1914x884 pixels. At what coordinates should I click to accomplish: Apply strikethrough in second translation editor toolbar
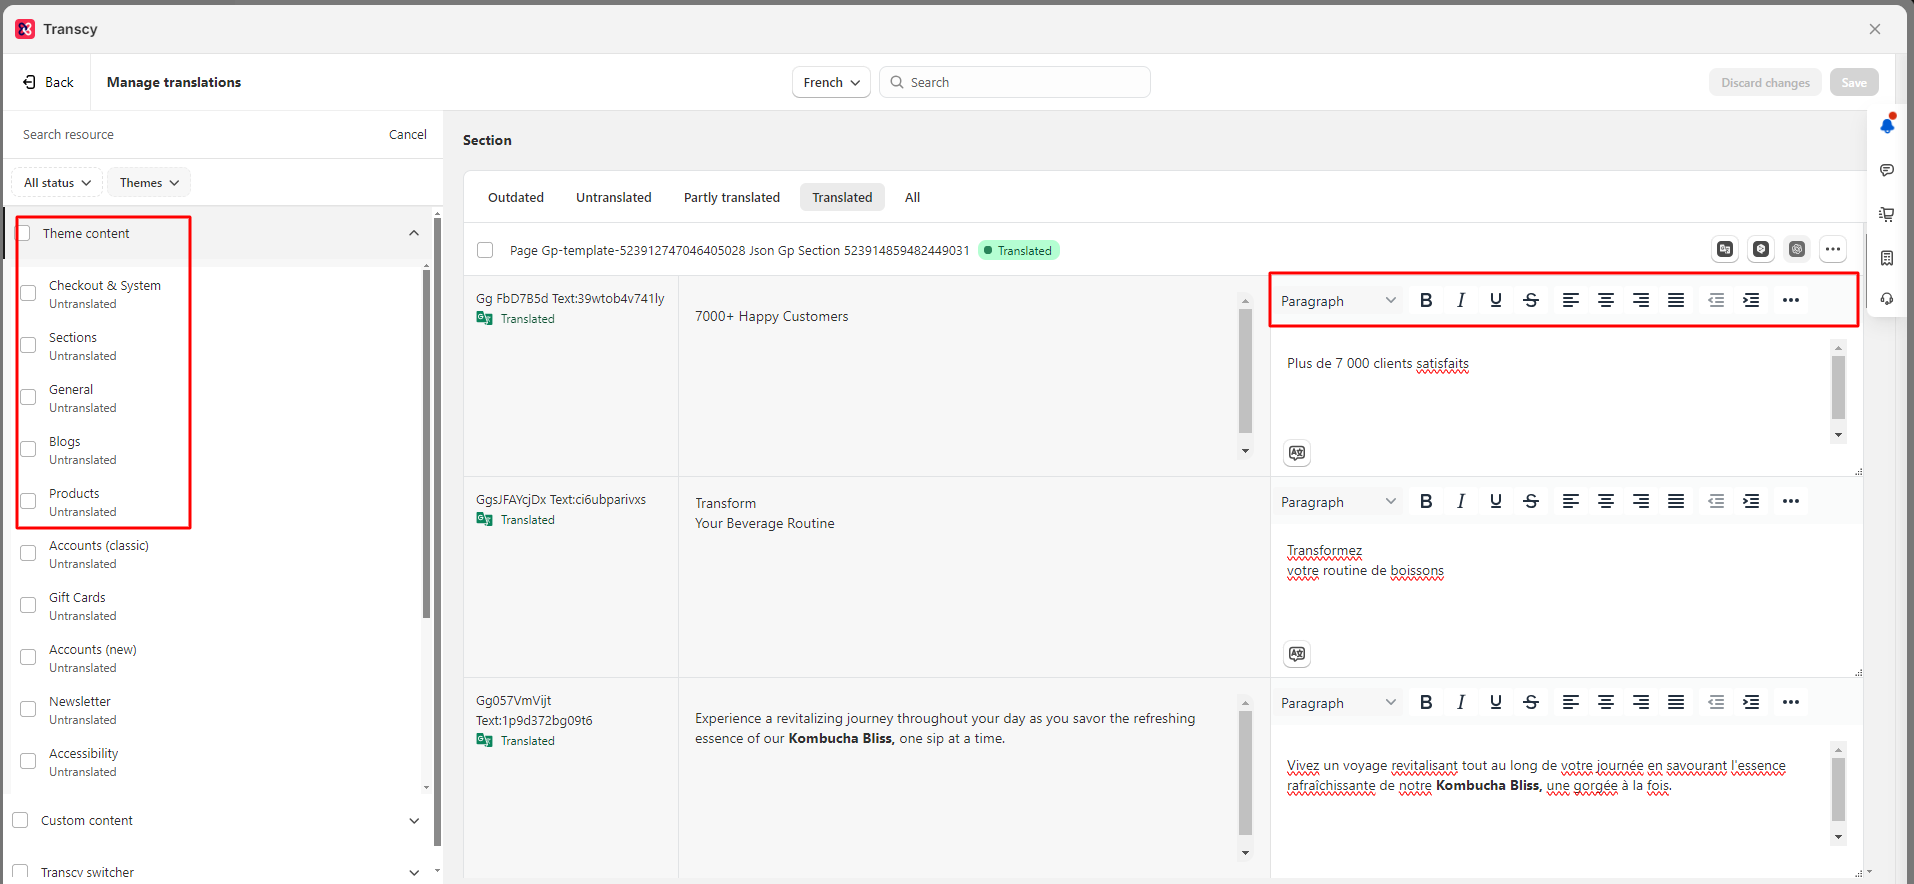point(1531,501)
